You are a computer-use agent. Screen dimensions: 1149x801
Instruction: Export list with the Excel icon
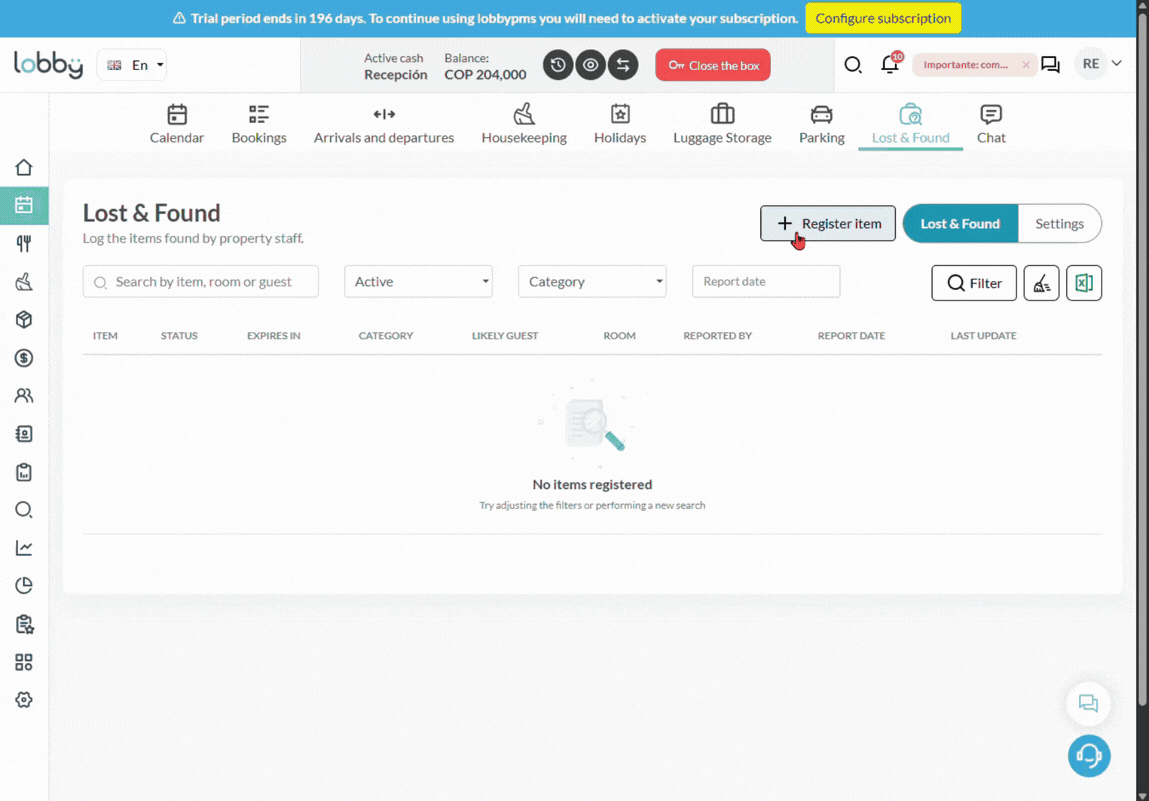pos(1084,283)
